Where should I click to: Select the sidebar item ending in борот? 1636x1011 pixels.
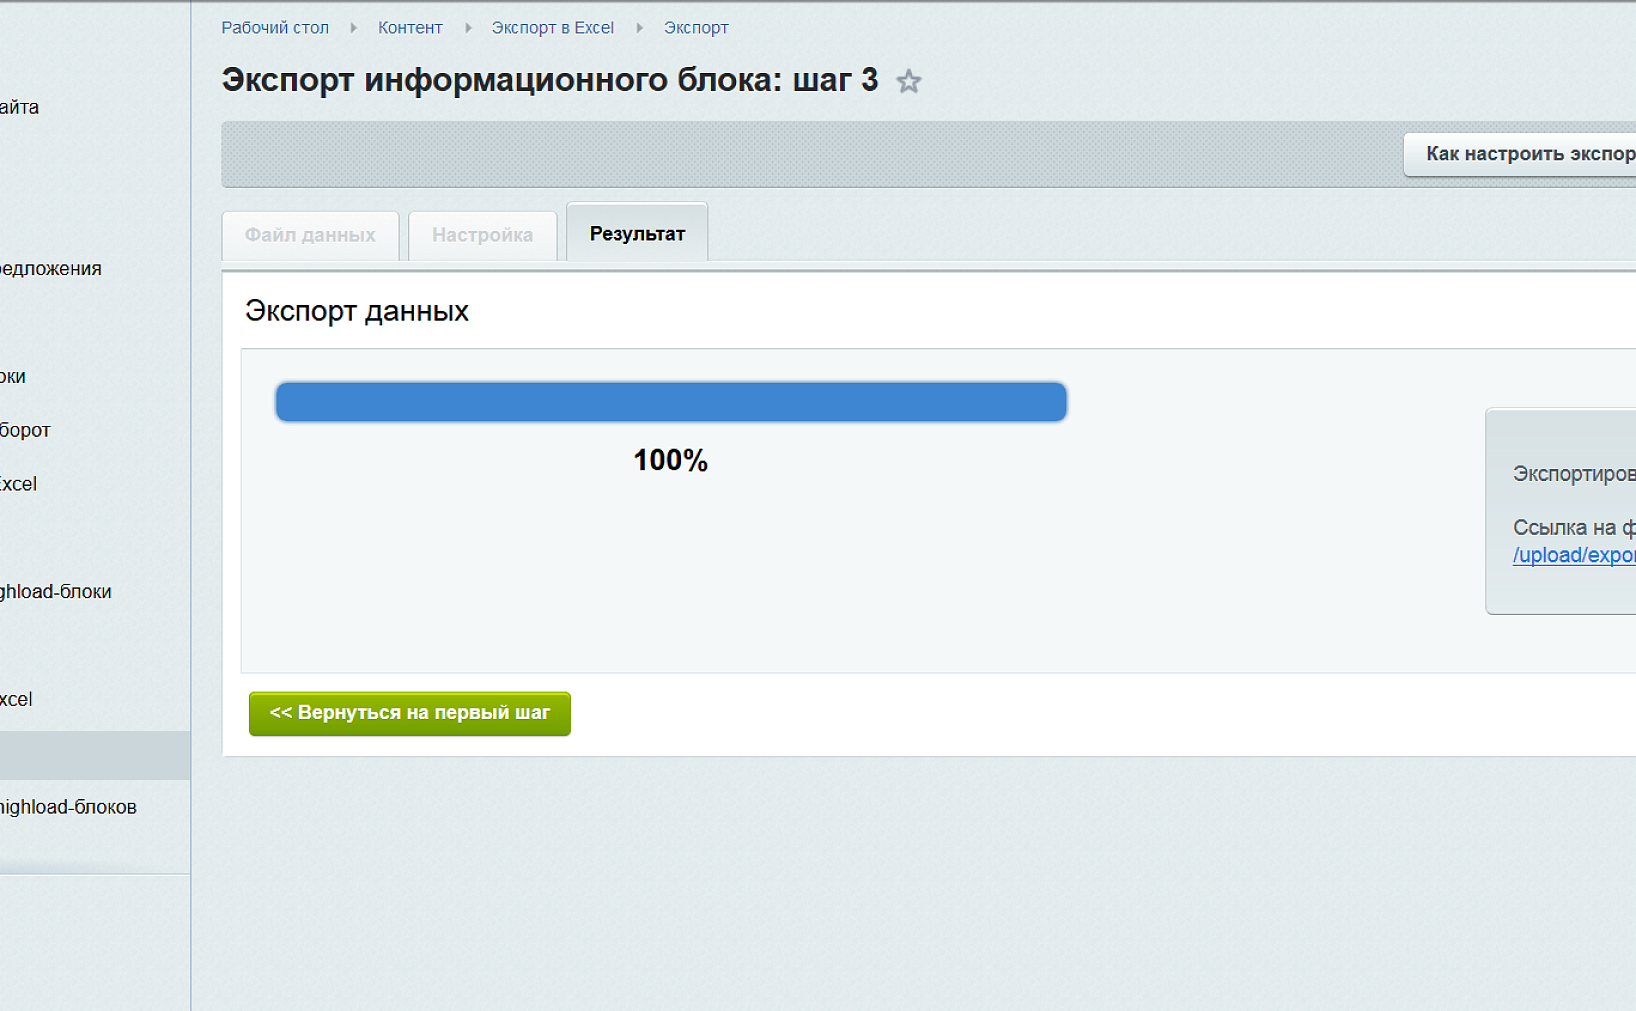(x=26, y=430)
